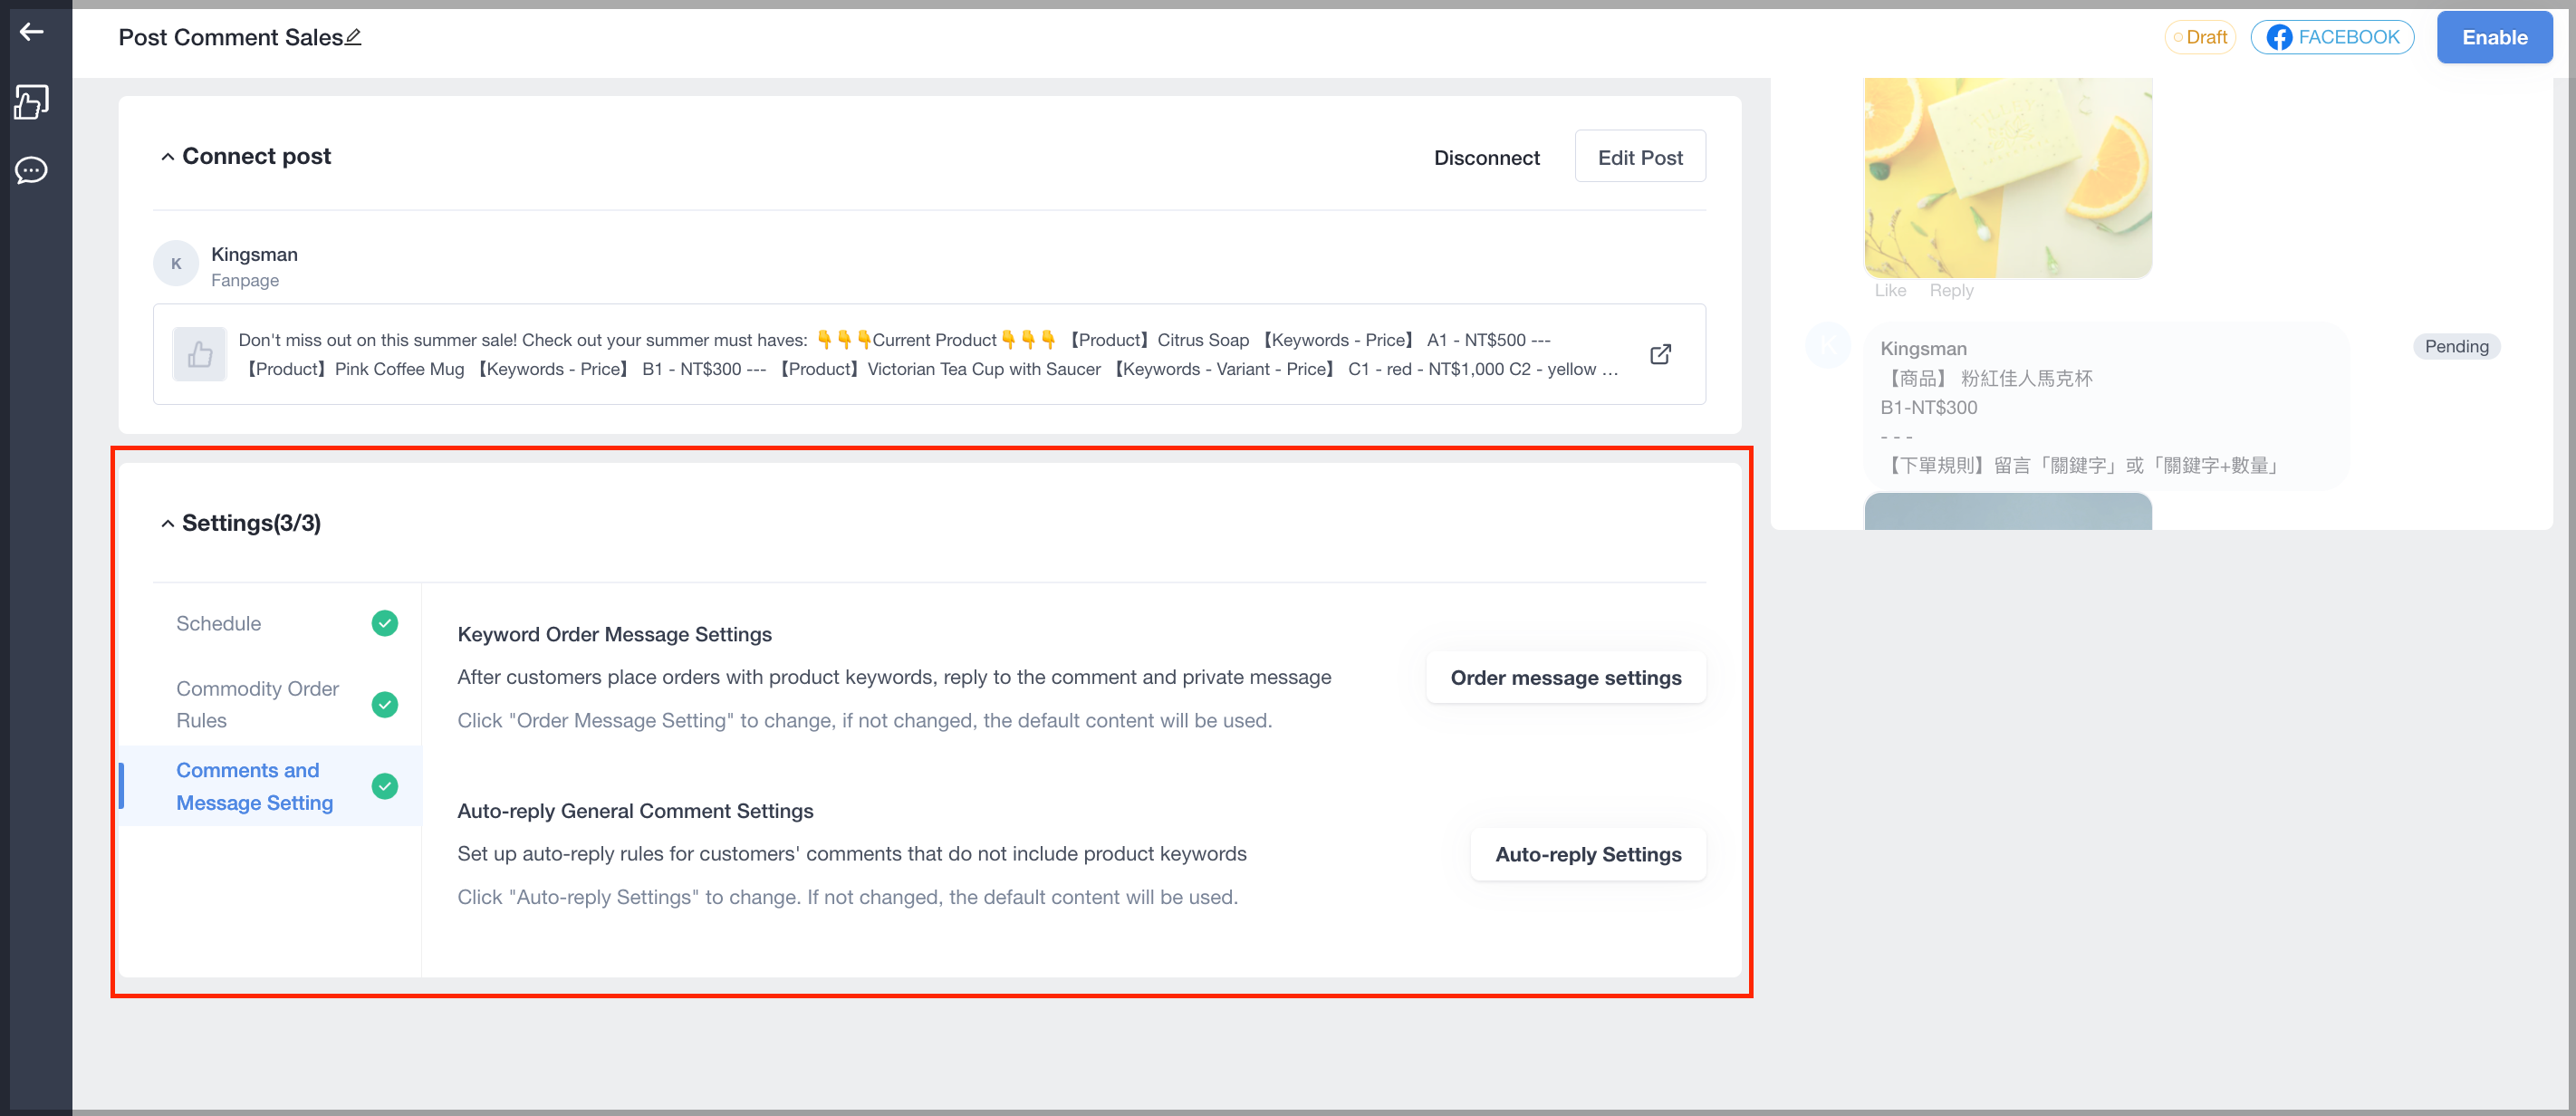The image size is (2576, 1116).
Task: Click the Kingsman page name
Action: click(254, 254)
